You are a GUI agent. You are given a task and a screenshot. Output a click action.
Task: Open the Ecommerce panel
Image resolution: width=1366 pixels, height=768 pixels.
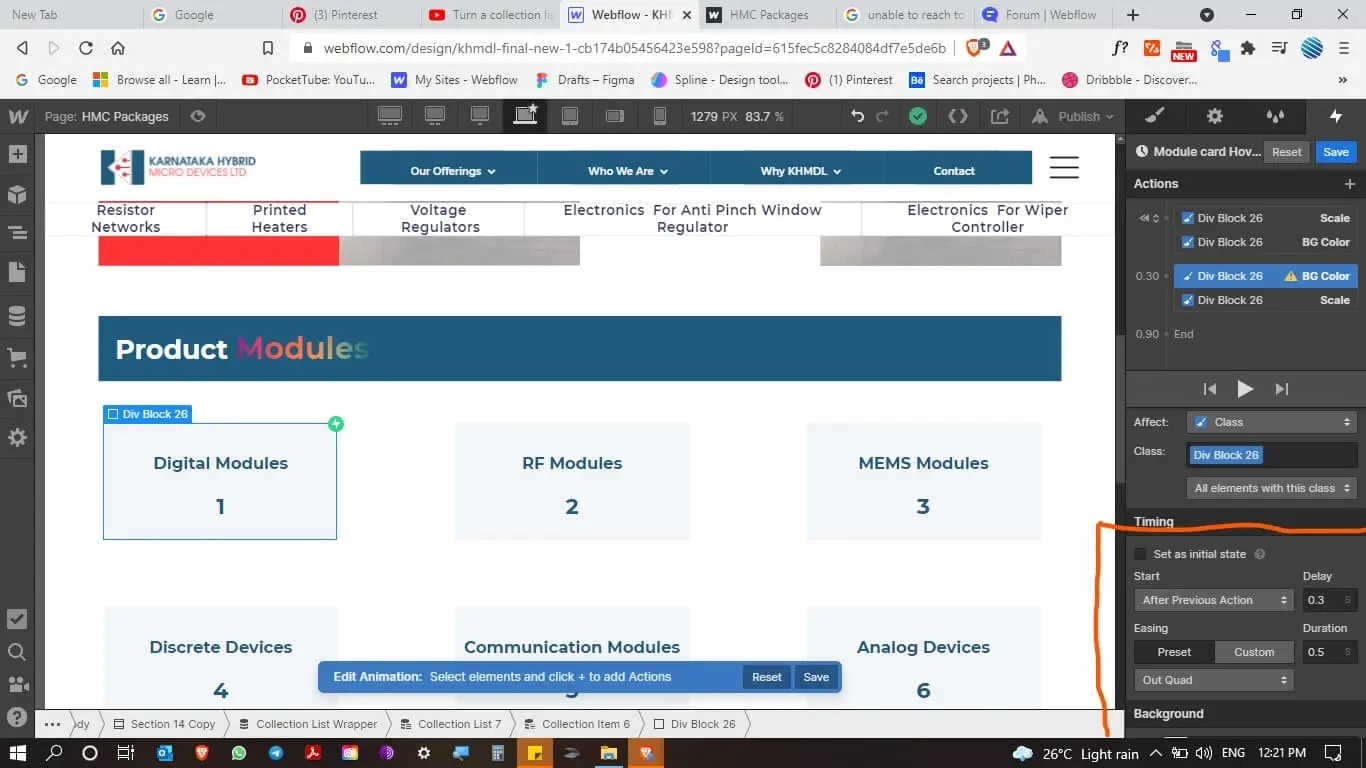pyautogui.click(x=18, y=357)
